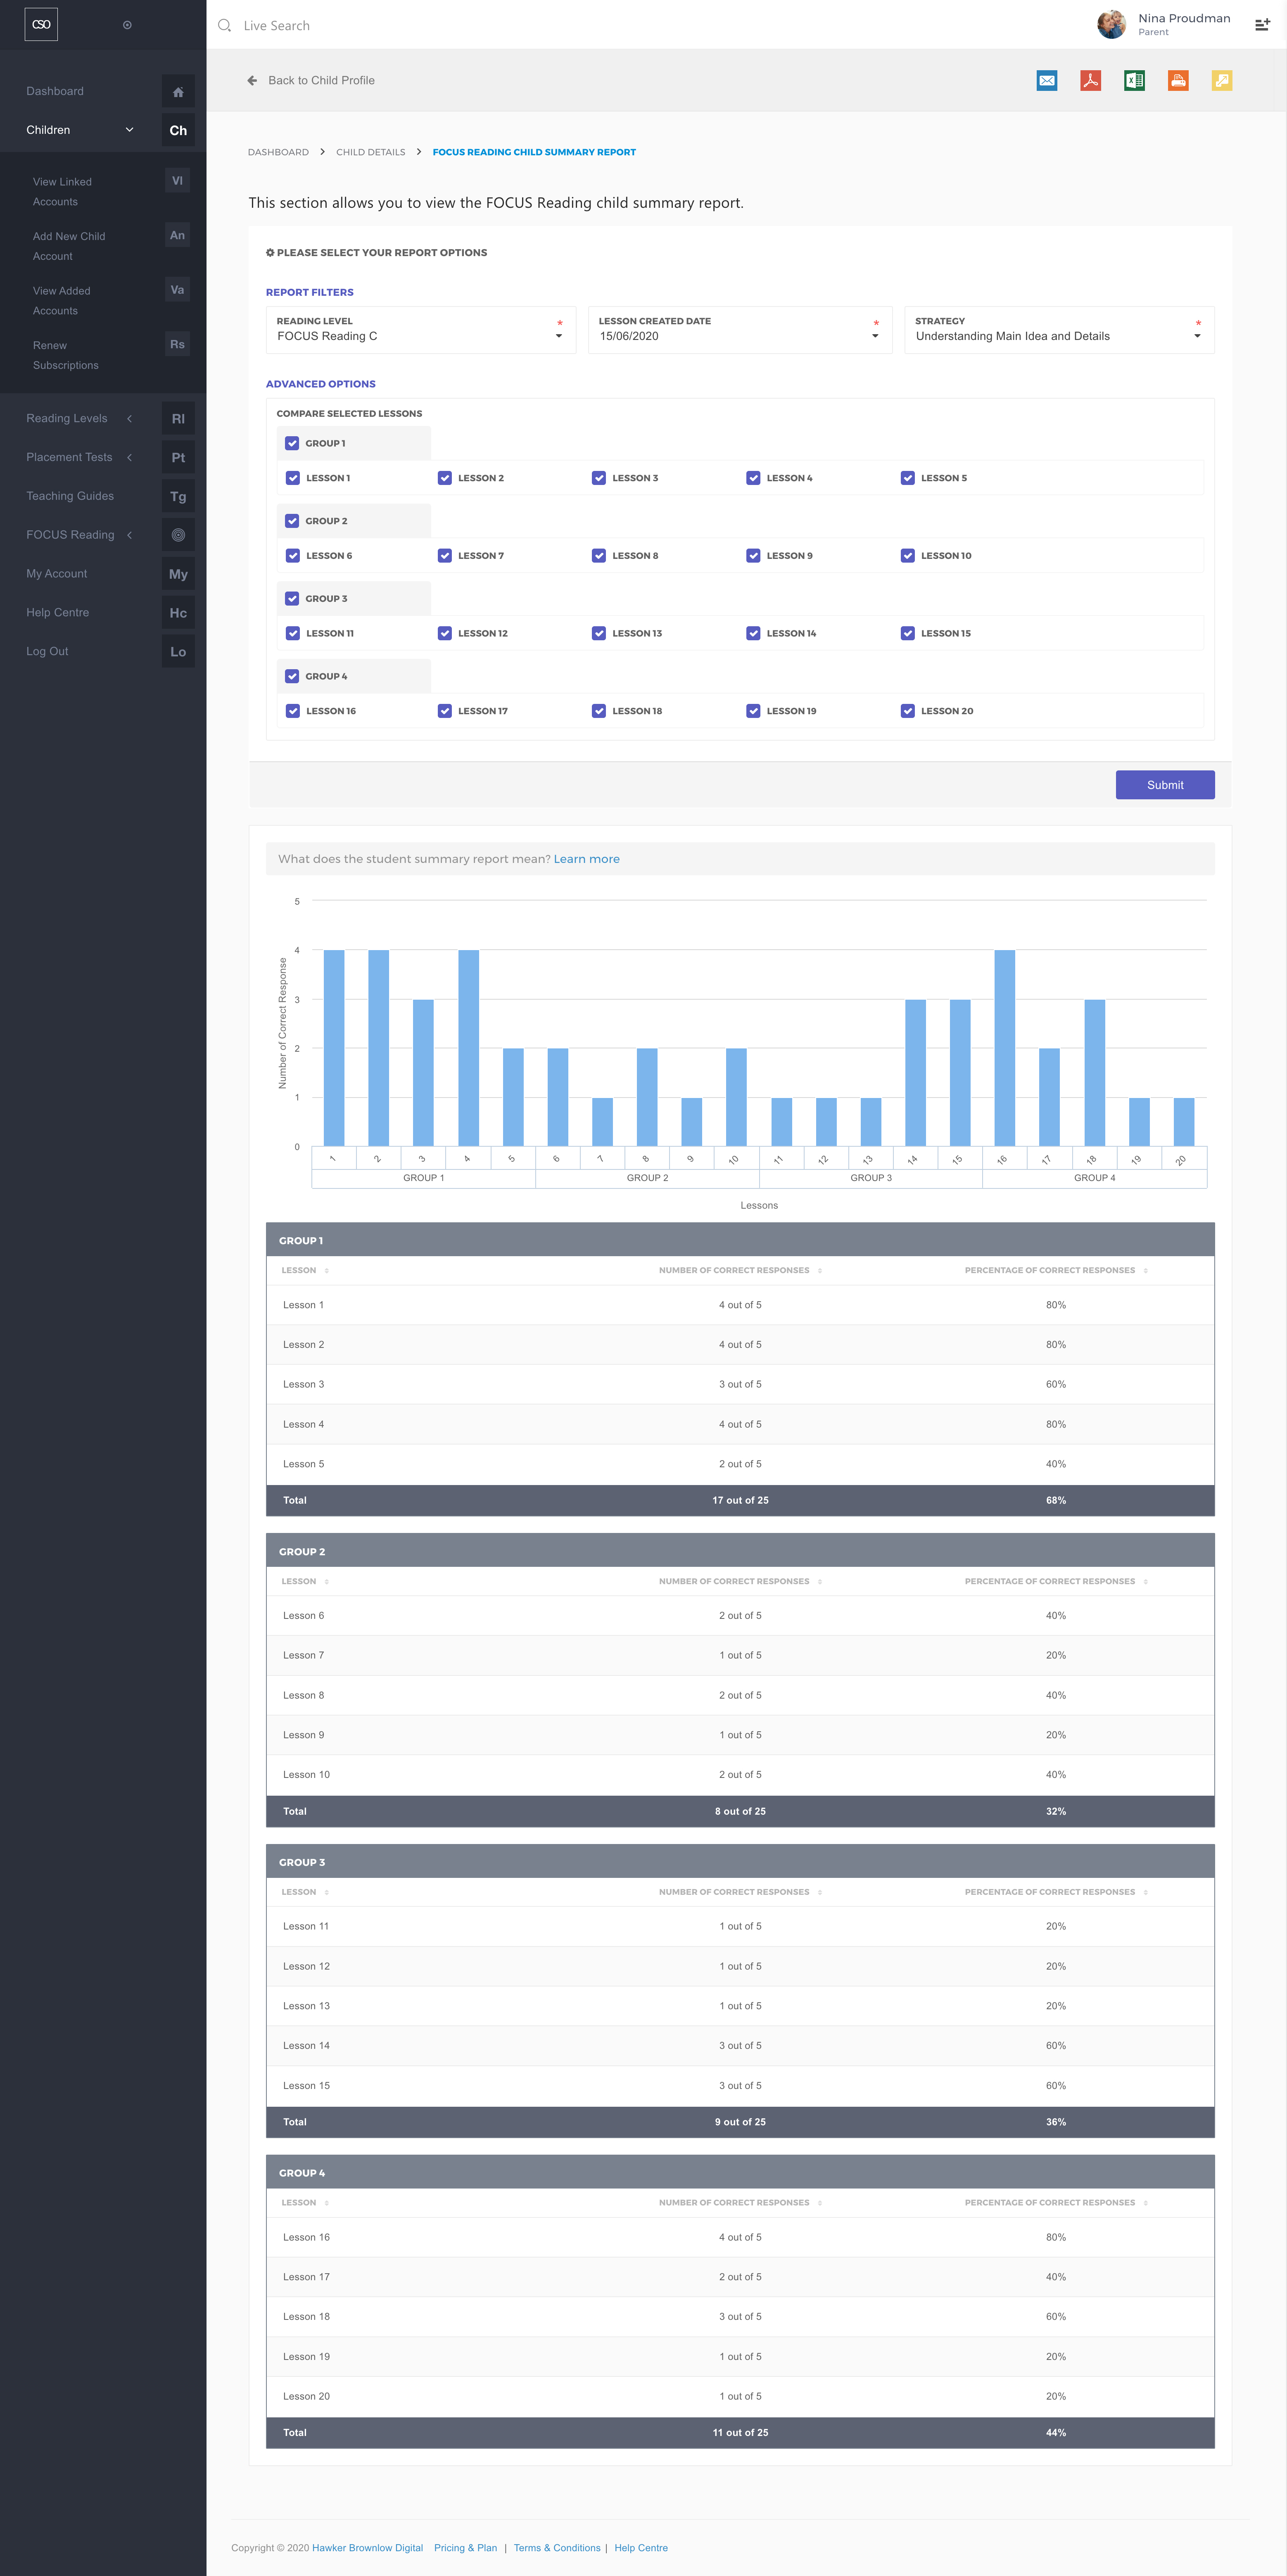
Task: Go to Child Details via the breadcrumb
Action: click(x=371, y=152)
